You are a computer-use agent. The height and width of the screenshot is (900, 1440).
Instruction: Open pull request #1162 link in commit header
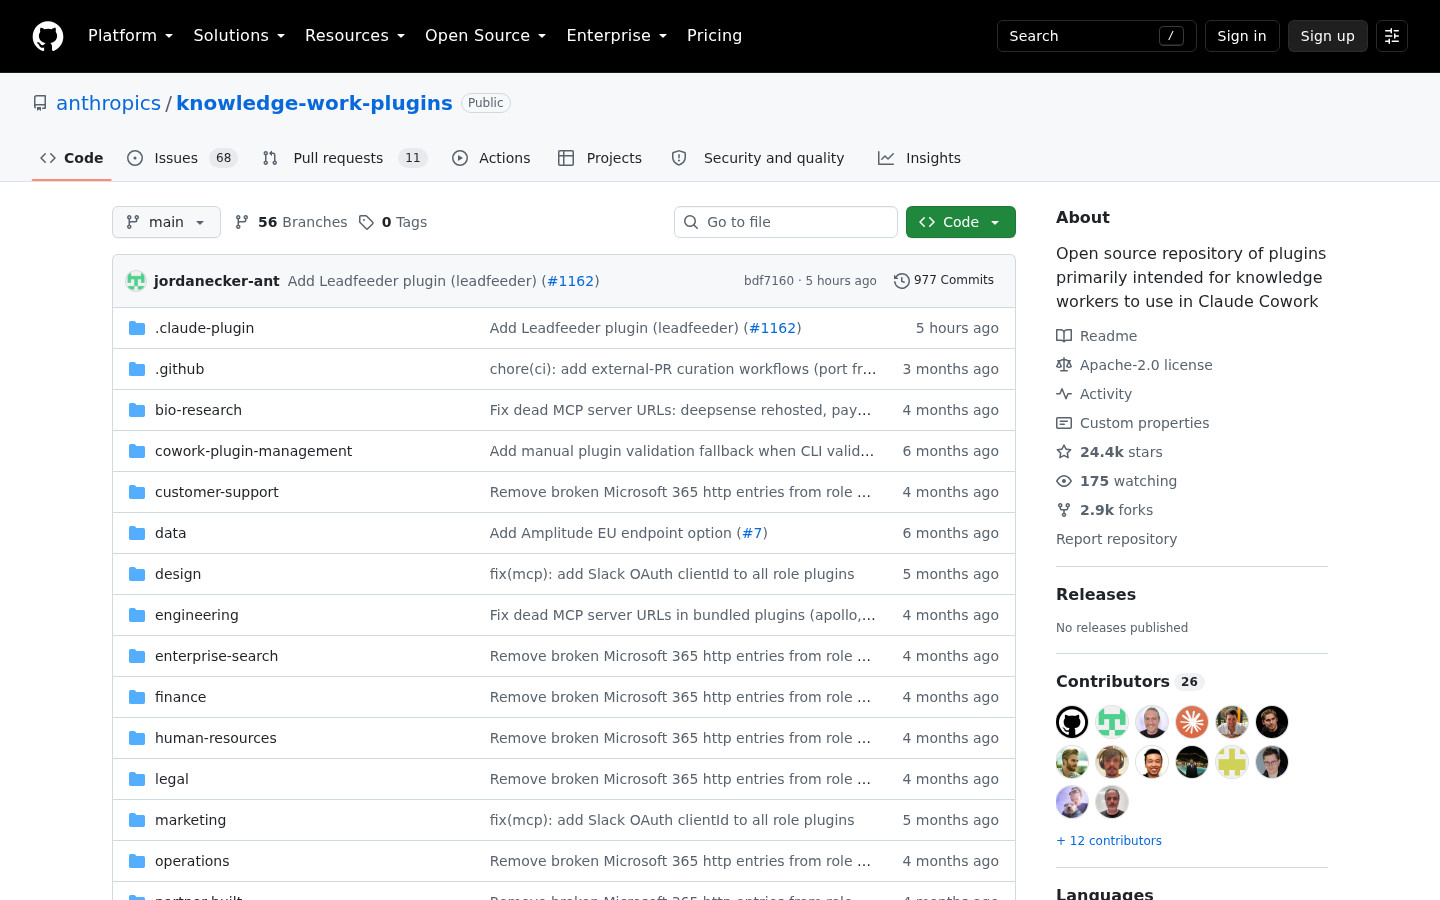point(571,281)
